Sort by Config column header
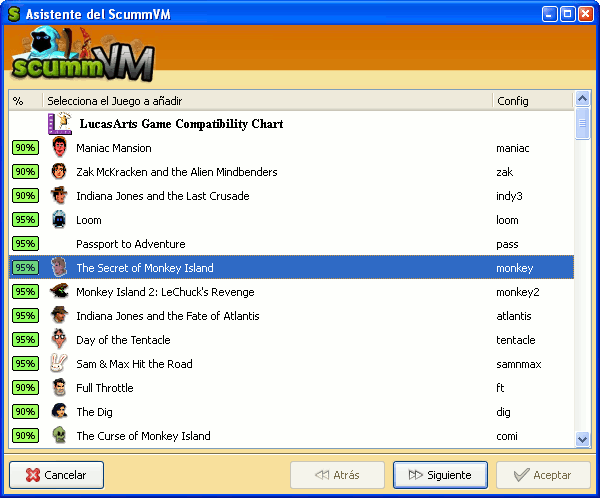Image resolution: width=600 pixels, height=498 pixels. tap(532, 101)
